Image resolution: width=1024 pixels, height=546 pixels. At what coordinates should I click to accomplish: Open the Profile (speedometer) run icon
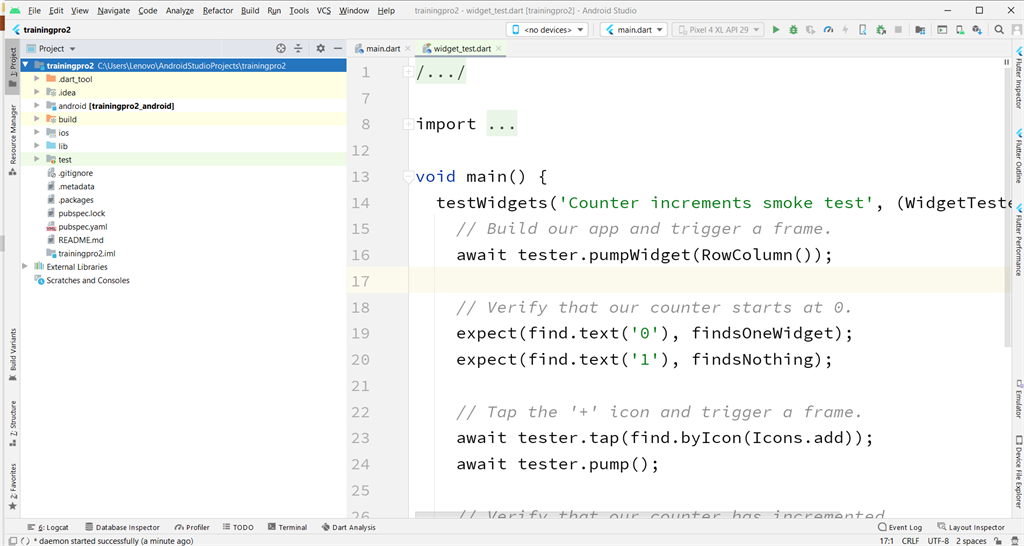click(828, 29)
